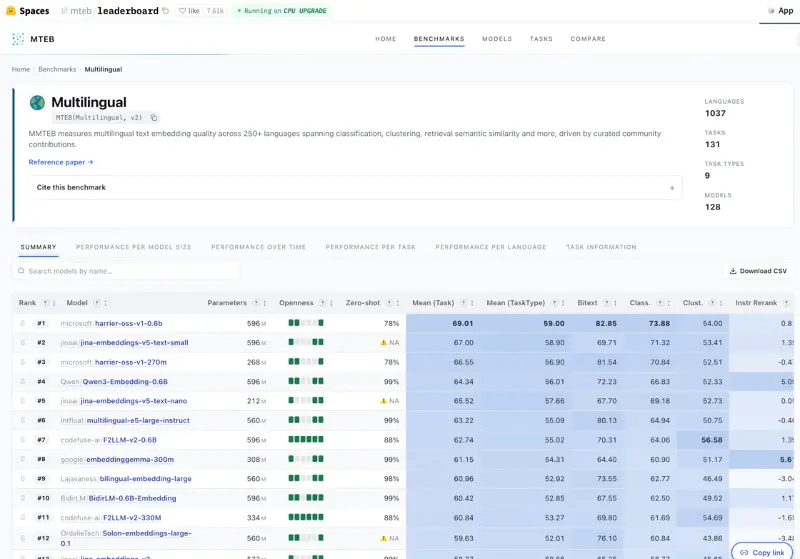Expand the Cite this benchmark section

click(x=356, y=188)
